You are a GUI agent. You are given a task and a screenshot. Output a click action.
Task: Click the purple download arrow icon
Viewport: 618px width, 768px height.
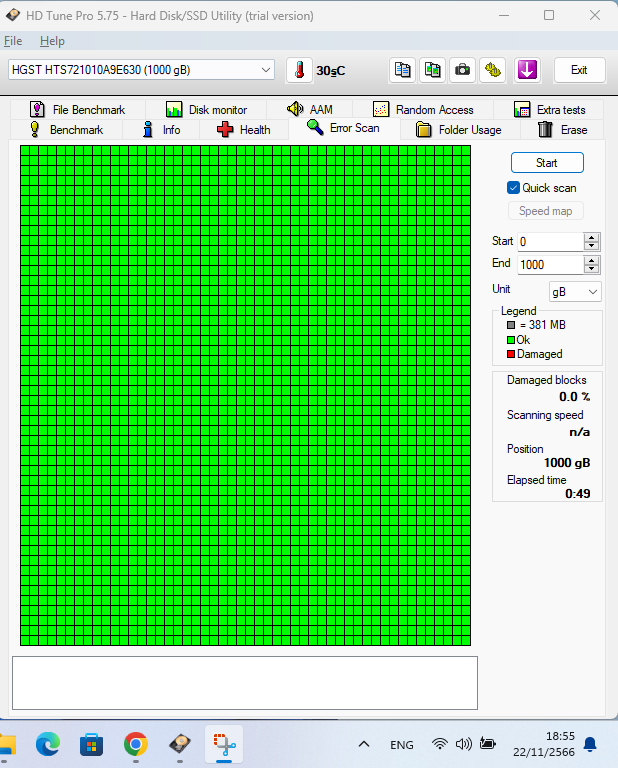(527, 70)
